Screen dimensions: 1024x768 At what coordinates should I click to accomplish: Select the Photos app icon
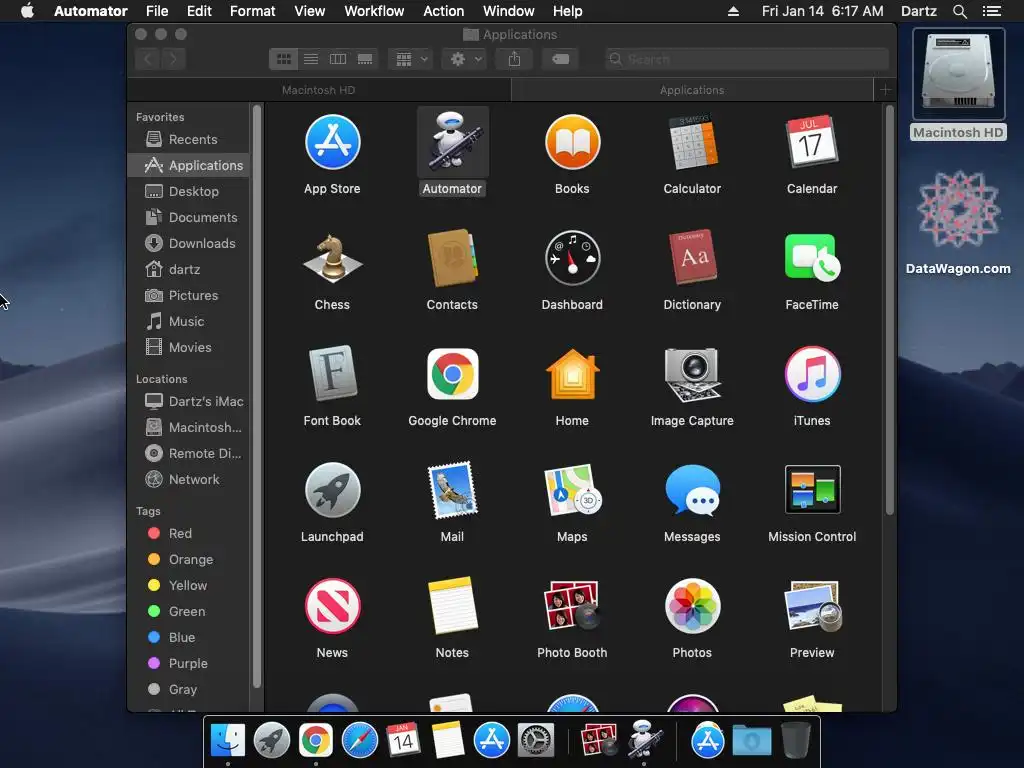click(692, 606)
